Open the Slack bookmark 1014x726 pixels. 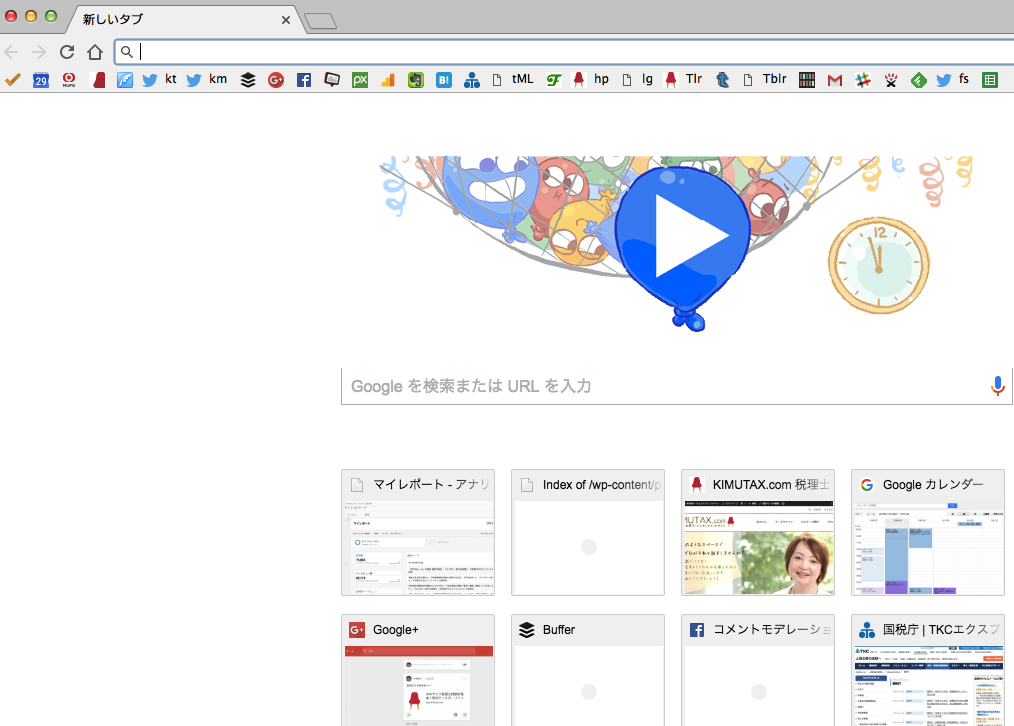(863, 80)
